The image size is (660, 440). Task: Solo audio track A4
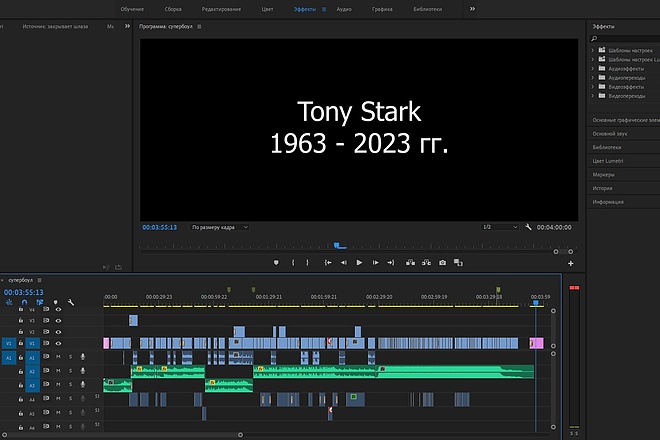[70, 398]
